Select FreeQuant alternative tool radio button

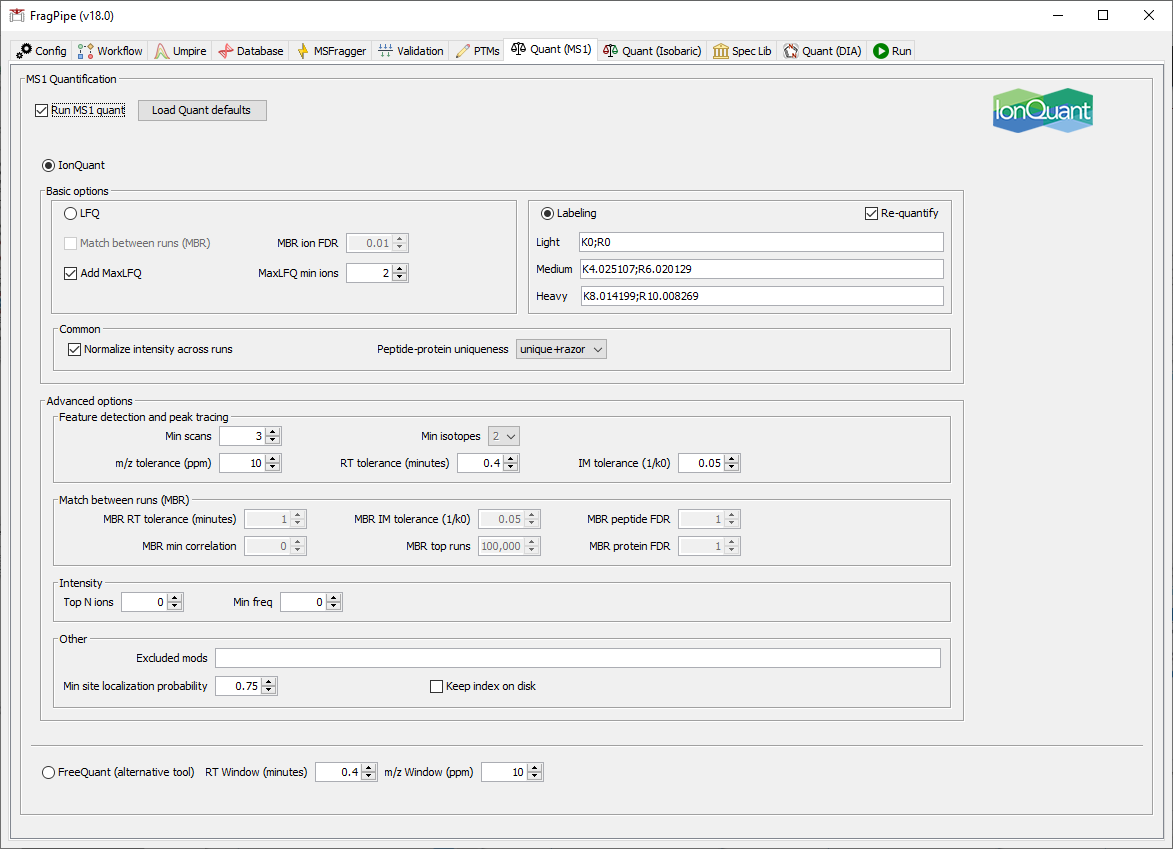point(49,772)
